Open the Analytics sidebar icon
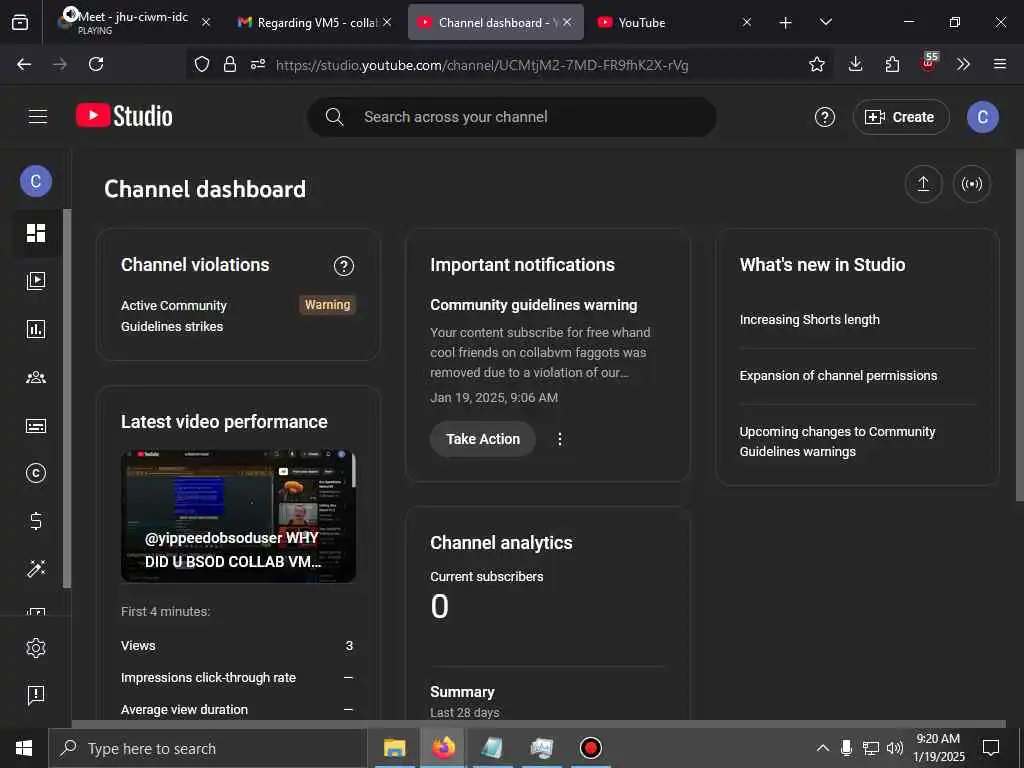This screenshot has height=768, width=1024. [x=36, y=329]
